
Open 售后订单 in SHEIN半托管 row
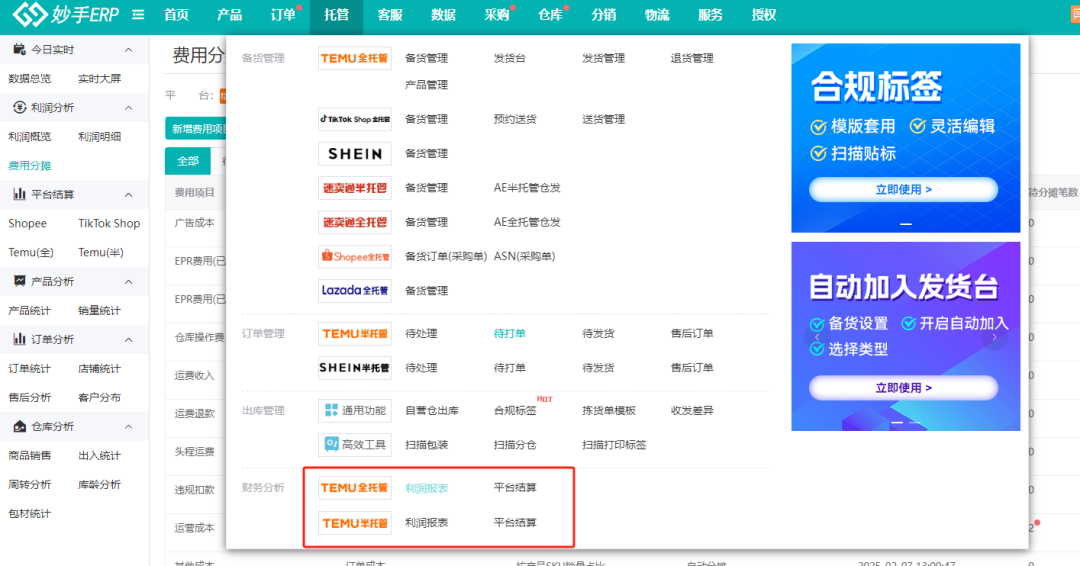pyautogui.click(x=692, y=368)
